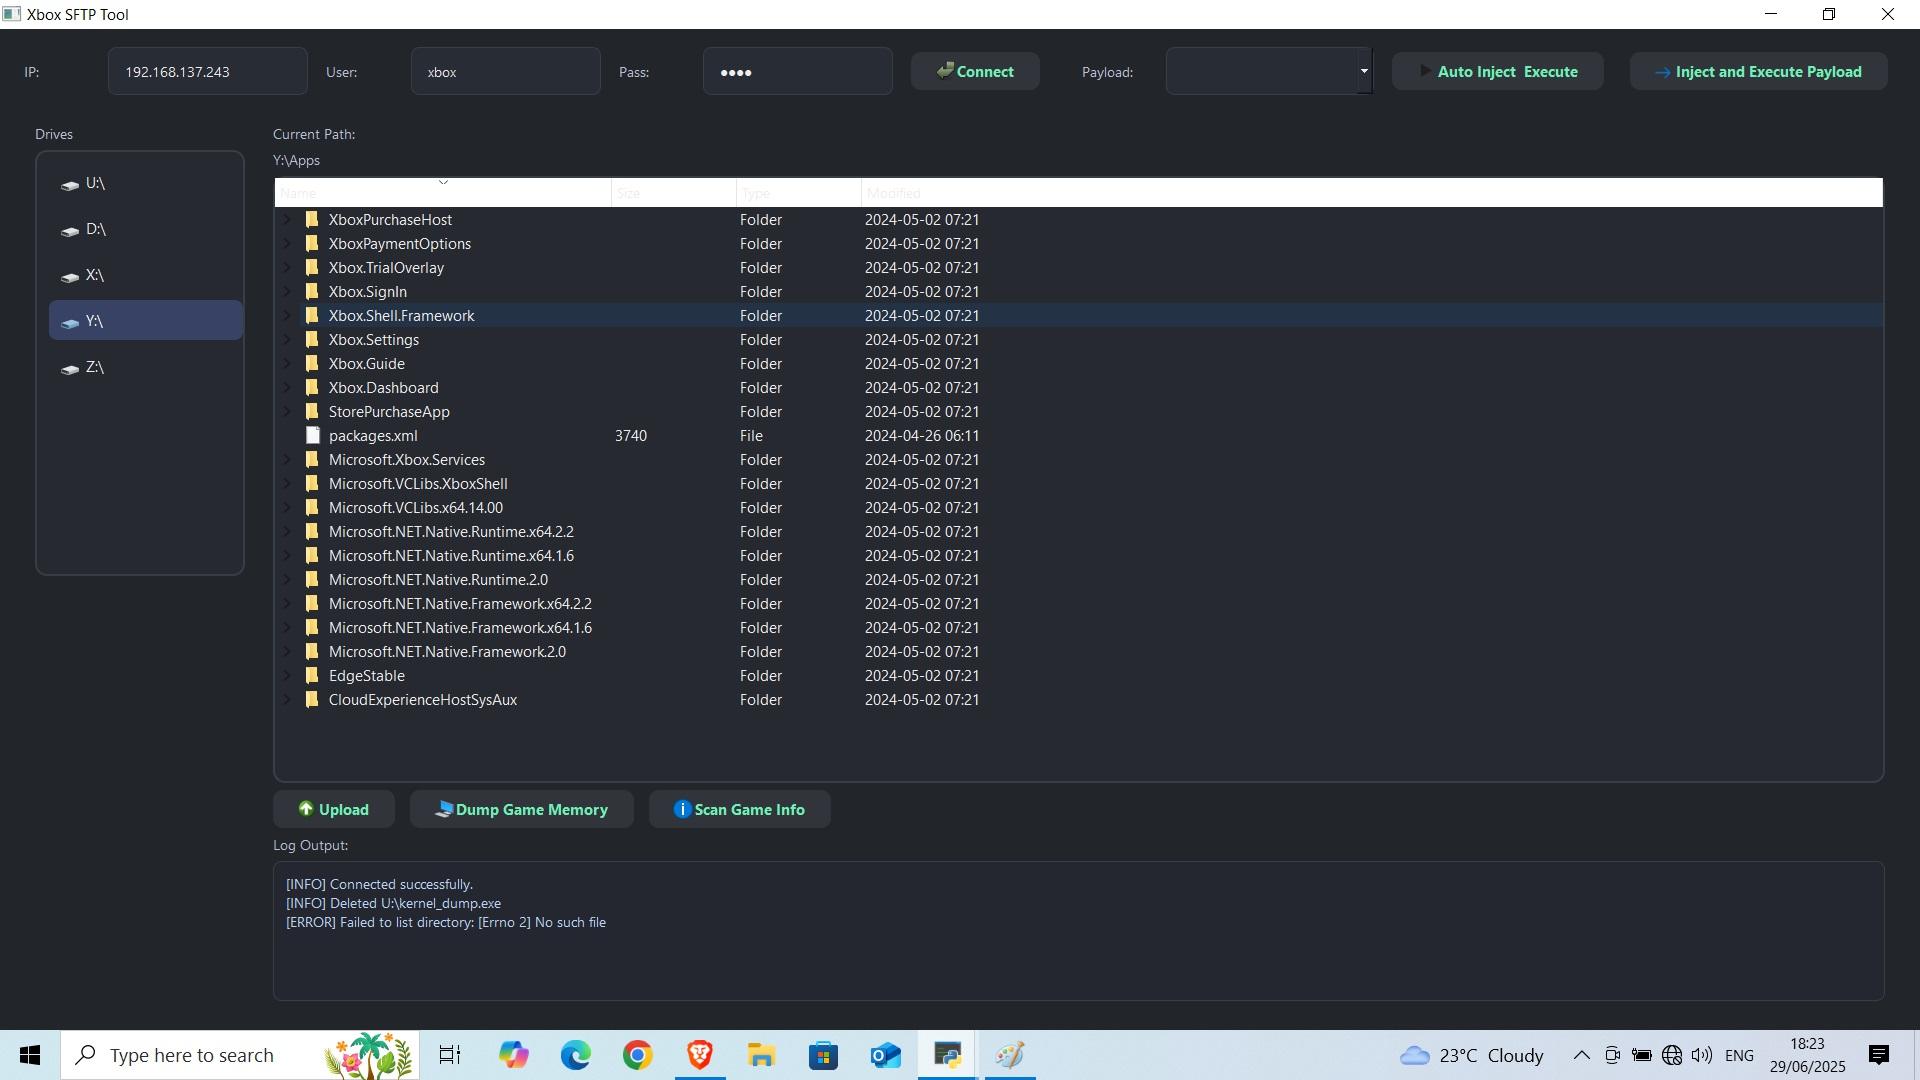1920x1080 pixels.
Task: Focus the IP address input field
Action: pos(207,72)
